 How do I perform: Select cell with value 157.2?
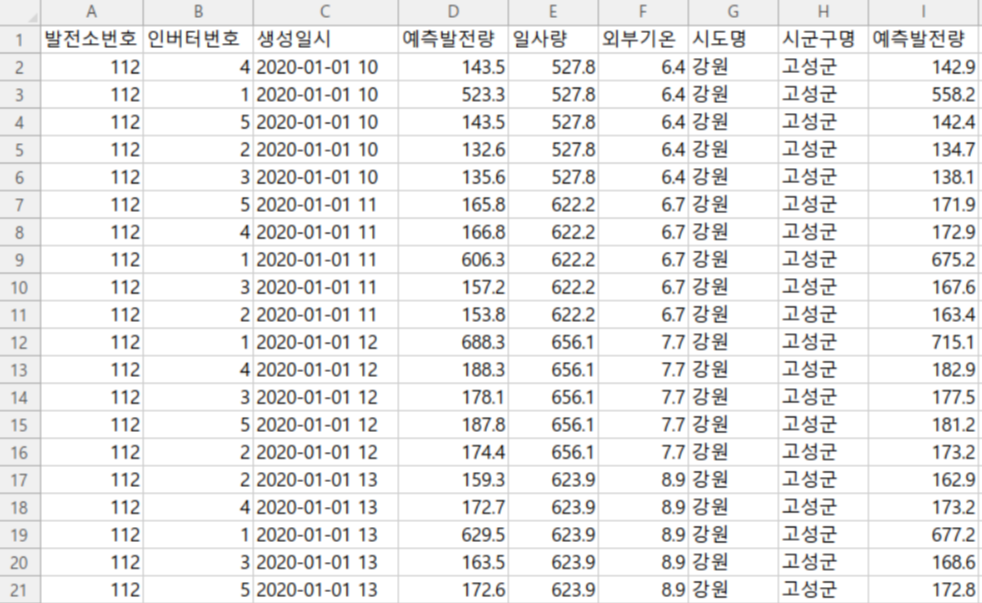pos(453,287)
